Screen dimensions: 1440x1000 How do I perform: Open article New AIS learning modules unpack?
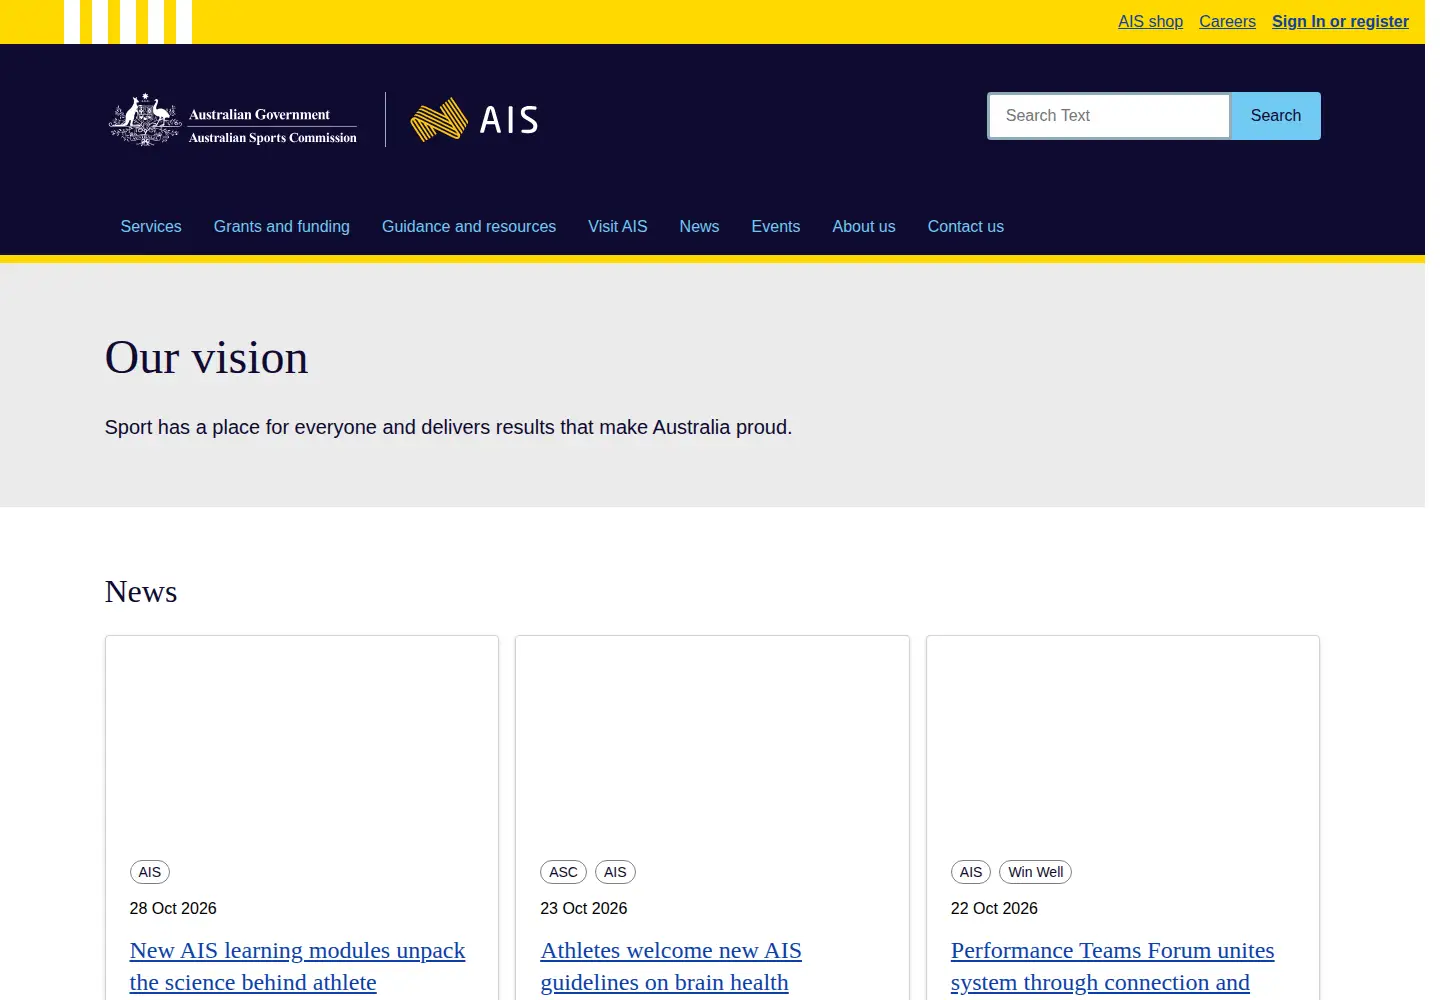[x=297, y=966]
